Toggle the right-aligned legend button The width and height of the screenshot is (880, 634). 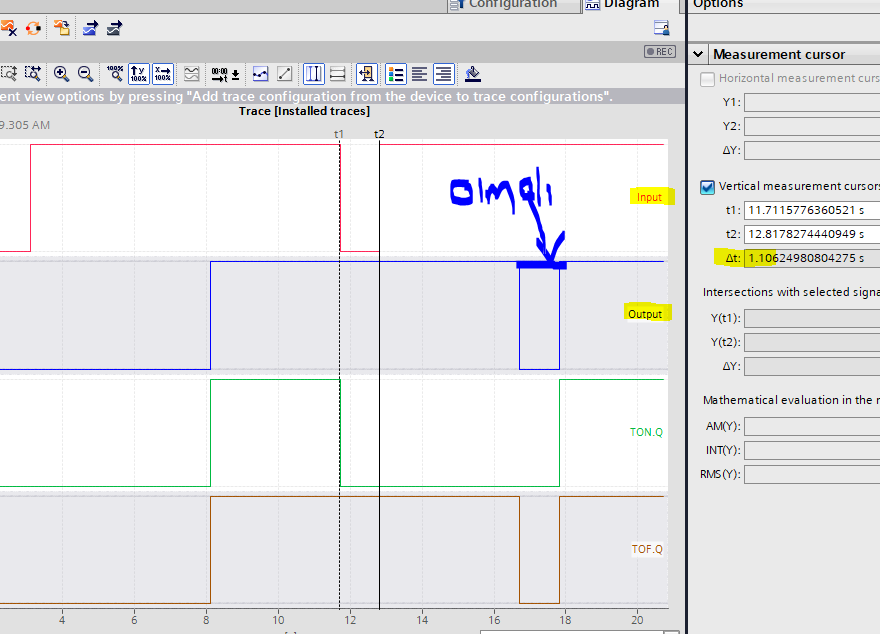click(443, 73)
